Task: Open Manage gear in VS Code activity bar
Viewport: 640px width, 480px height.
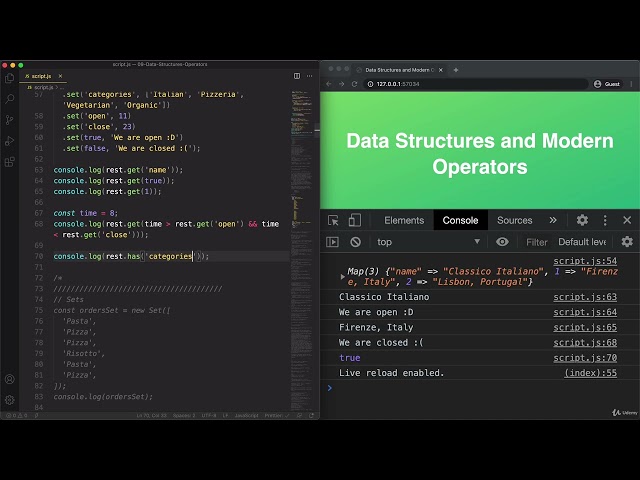Action: 9,400
